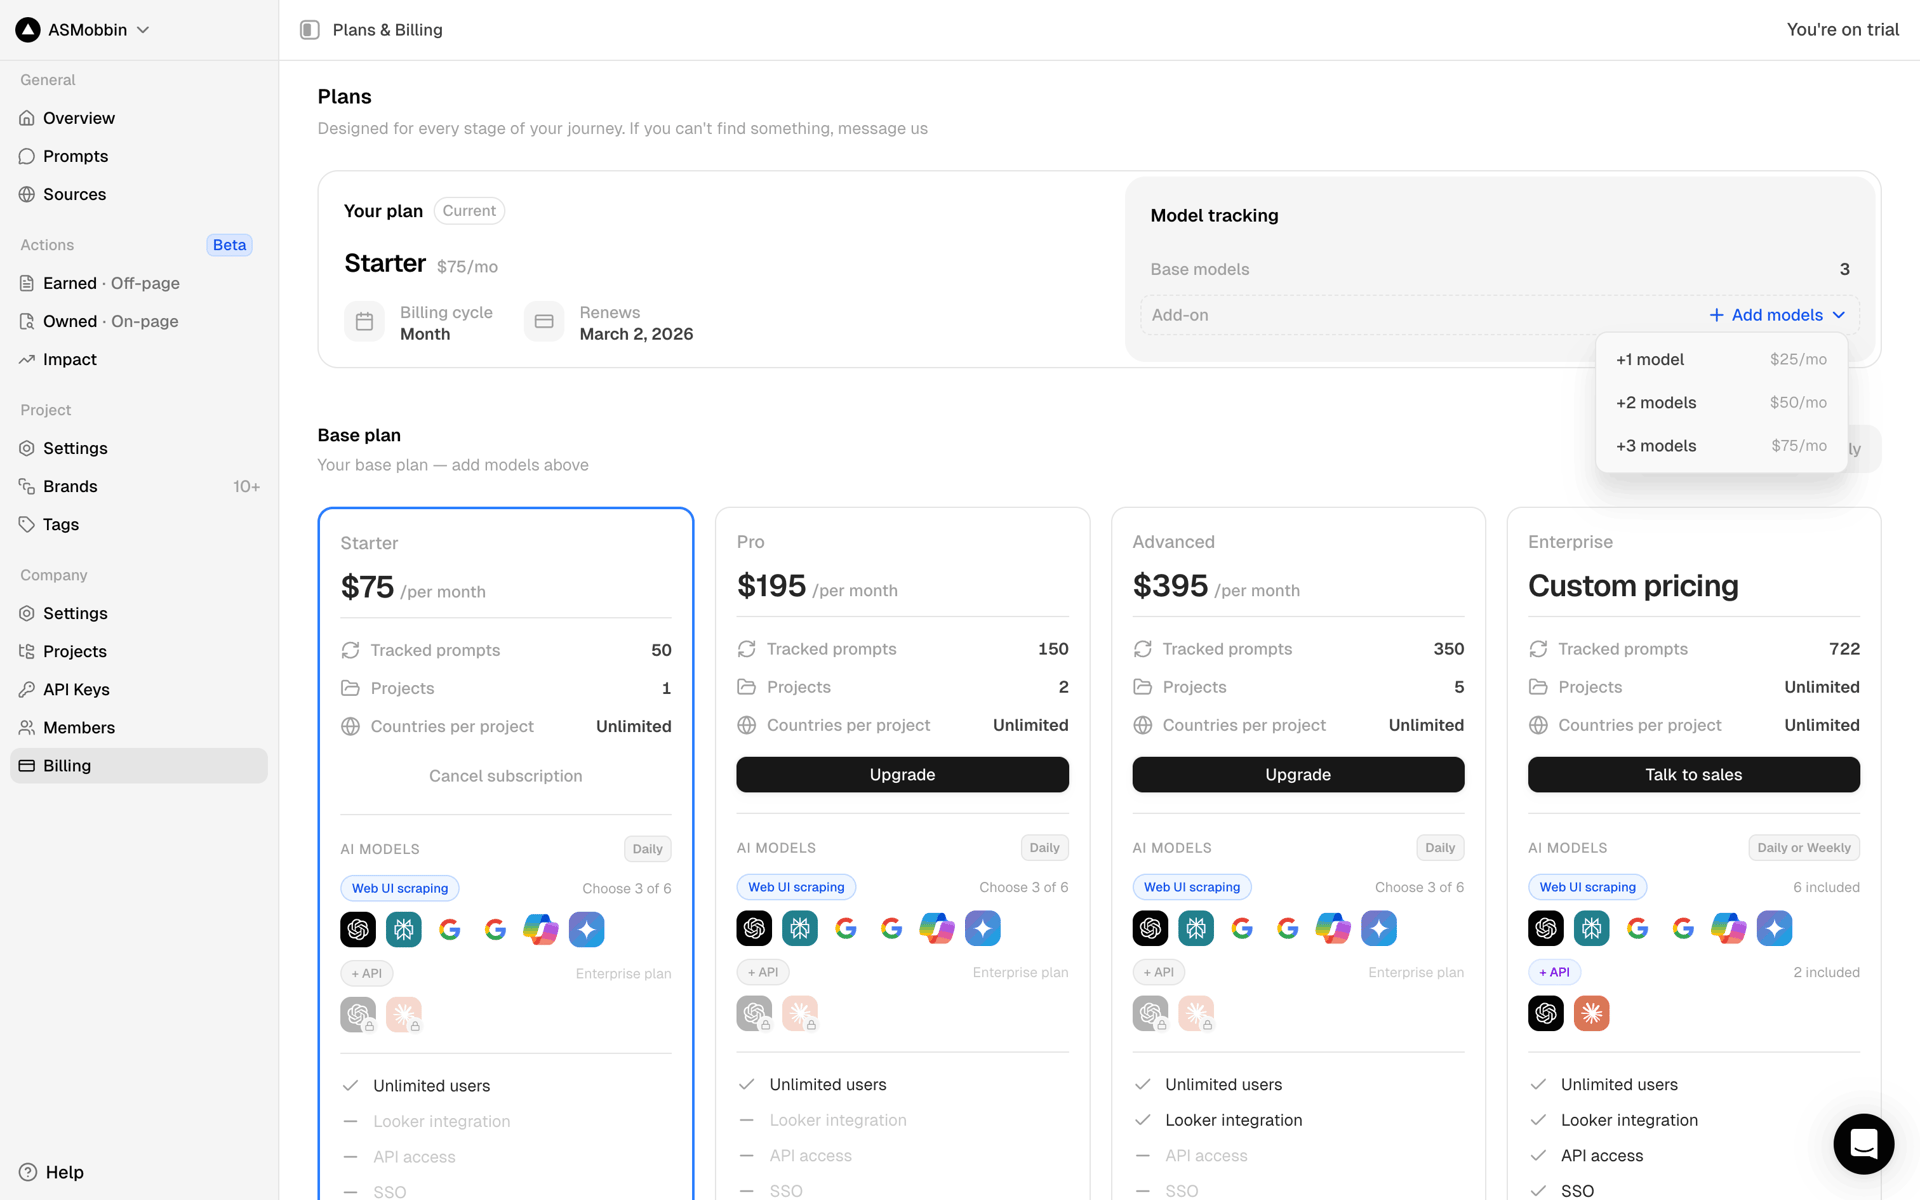Open Impact in the sidebar
1920x1200 pixels.
click(x=139, y=359)
